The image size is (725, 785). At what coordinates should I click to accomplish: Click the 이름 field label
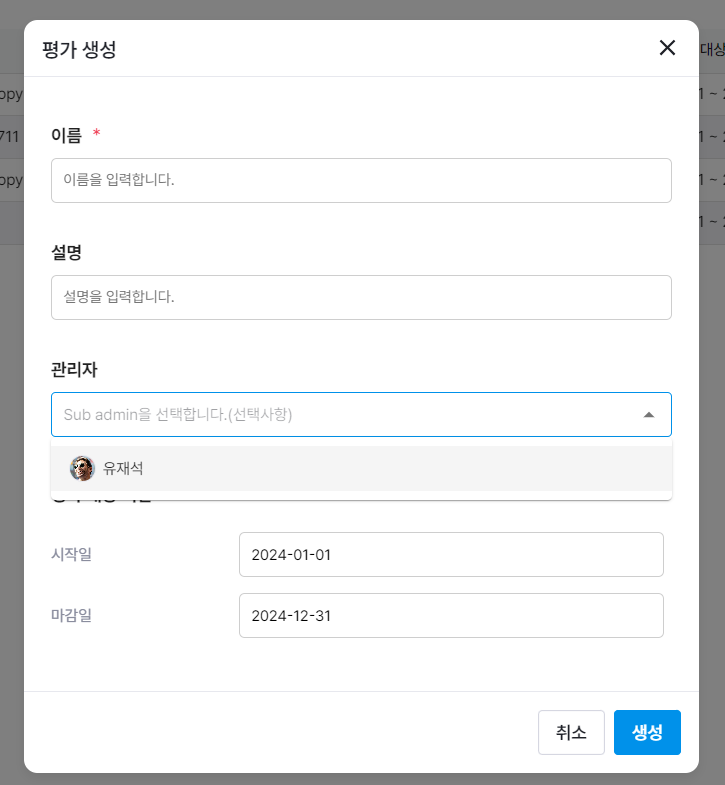point(66,135)
